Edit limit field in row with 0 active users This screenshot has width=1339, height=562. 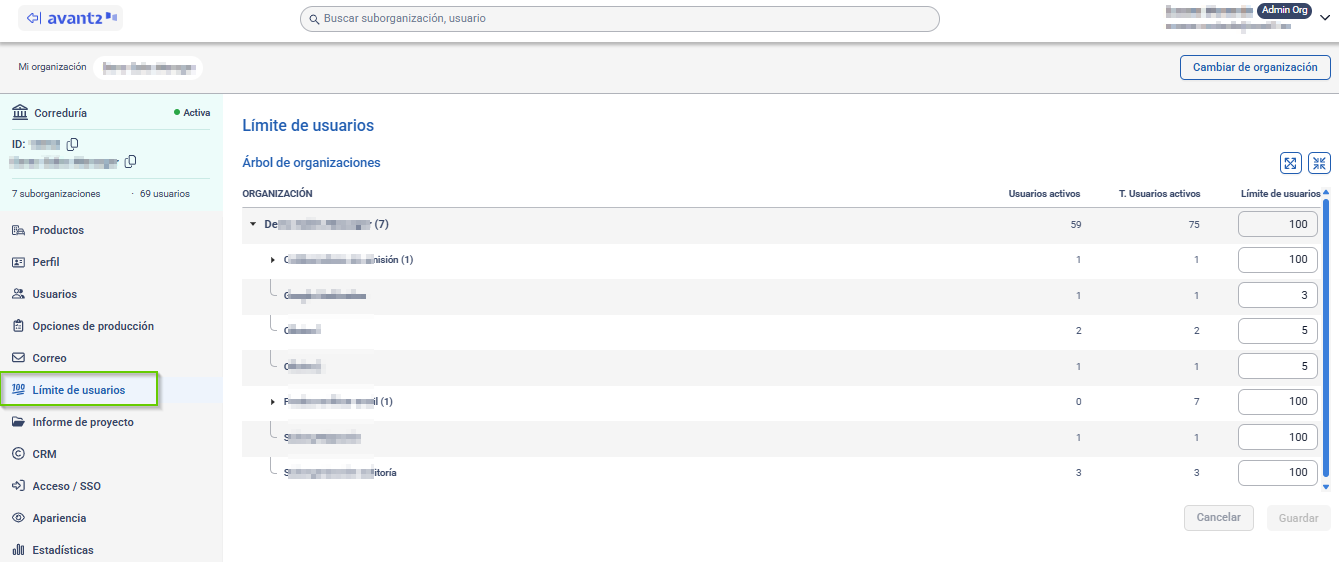pos(1278,401)
